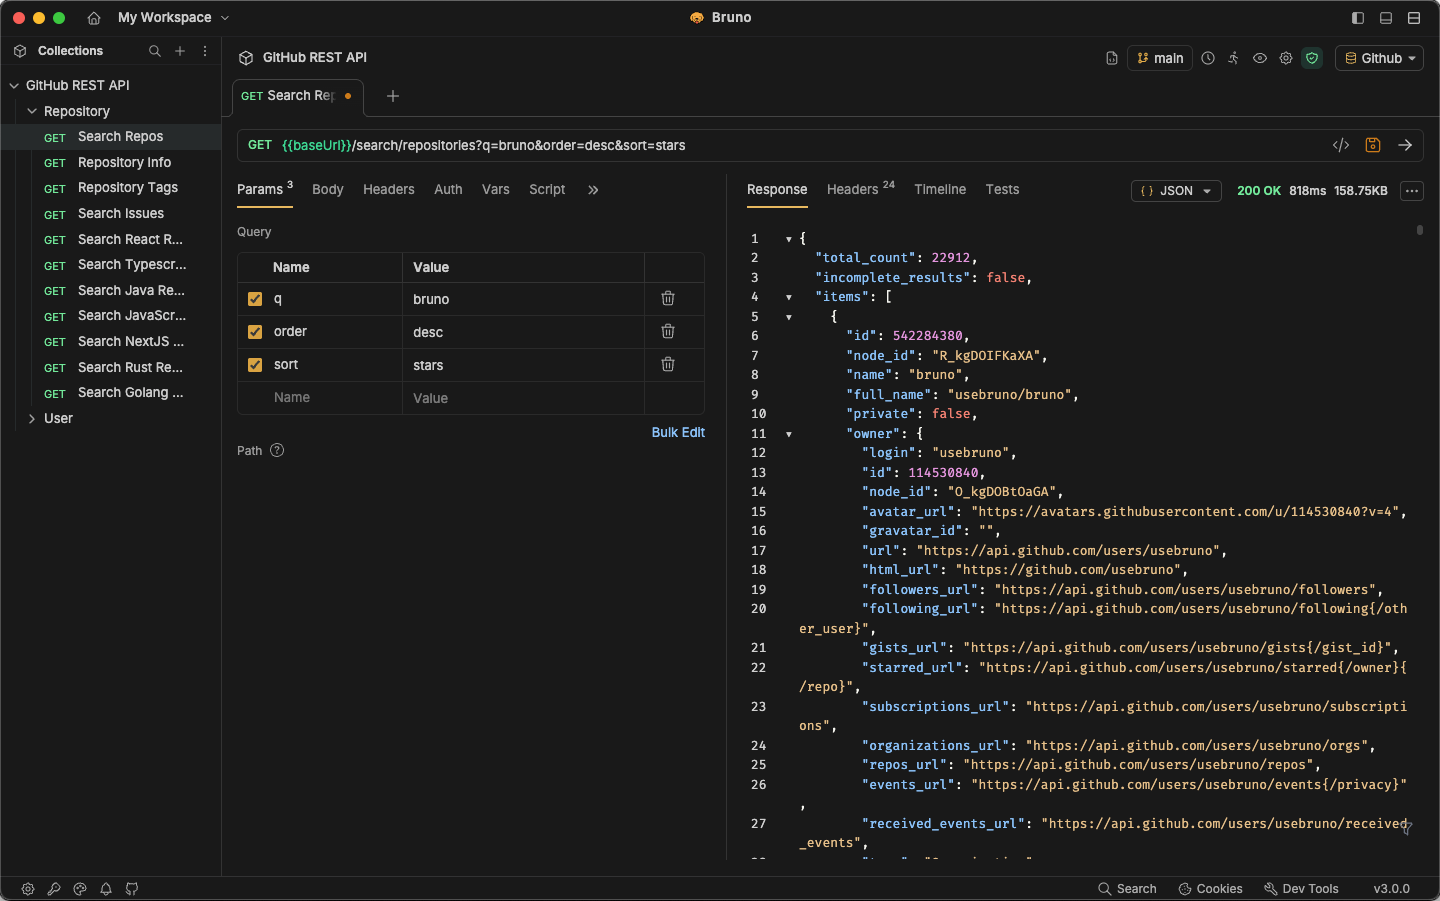Open the Timeline tab
Image resolution: width=1440 pixels, height=901 pixels.
940,190
